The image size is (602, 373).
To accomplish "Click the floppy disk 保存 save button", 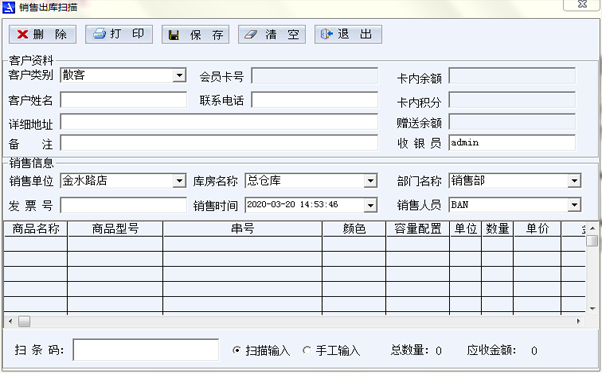I will 195,35.
